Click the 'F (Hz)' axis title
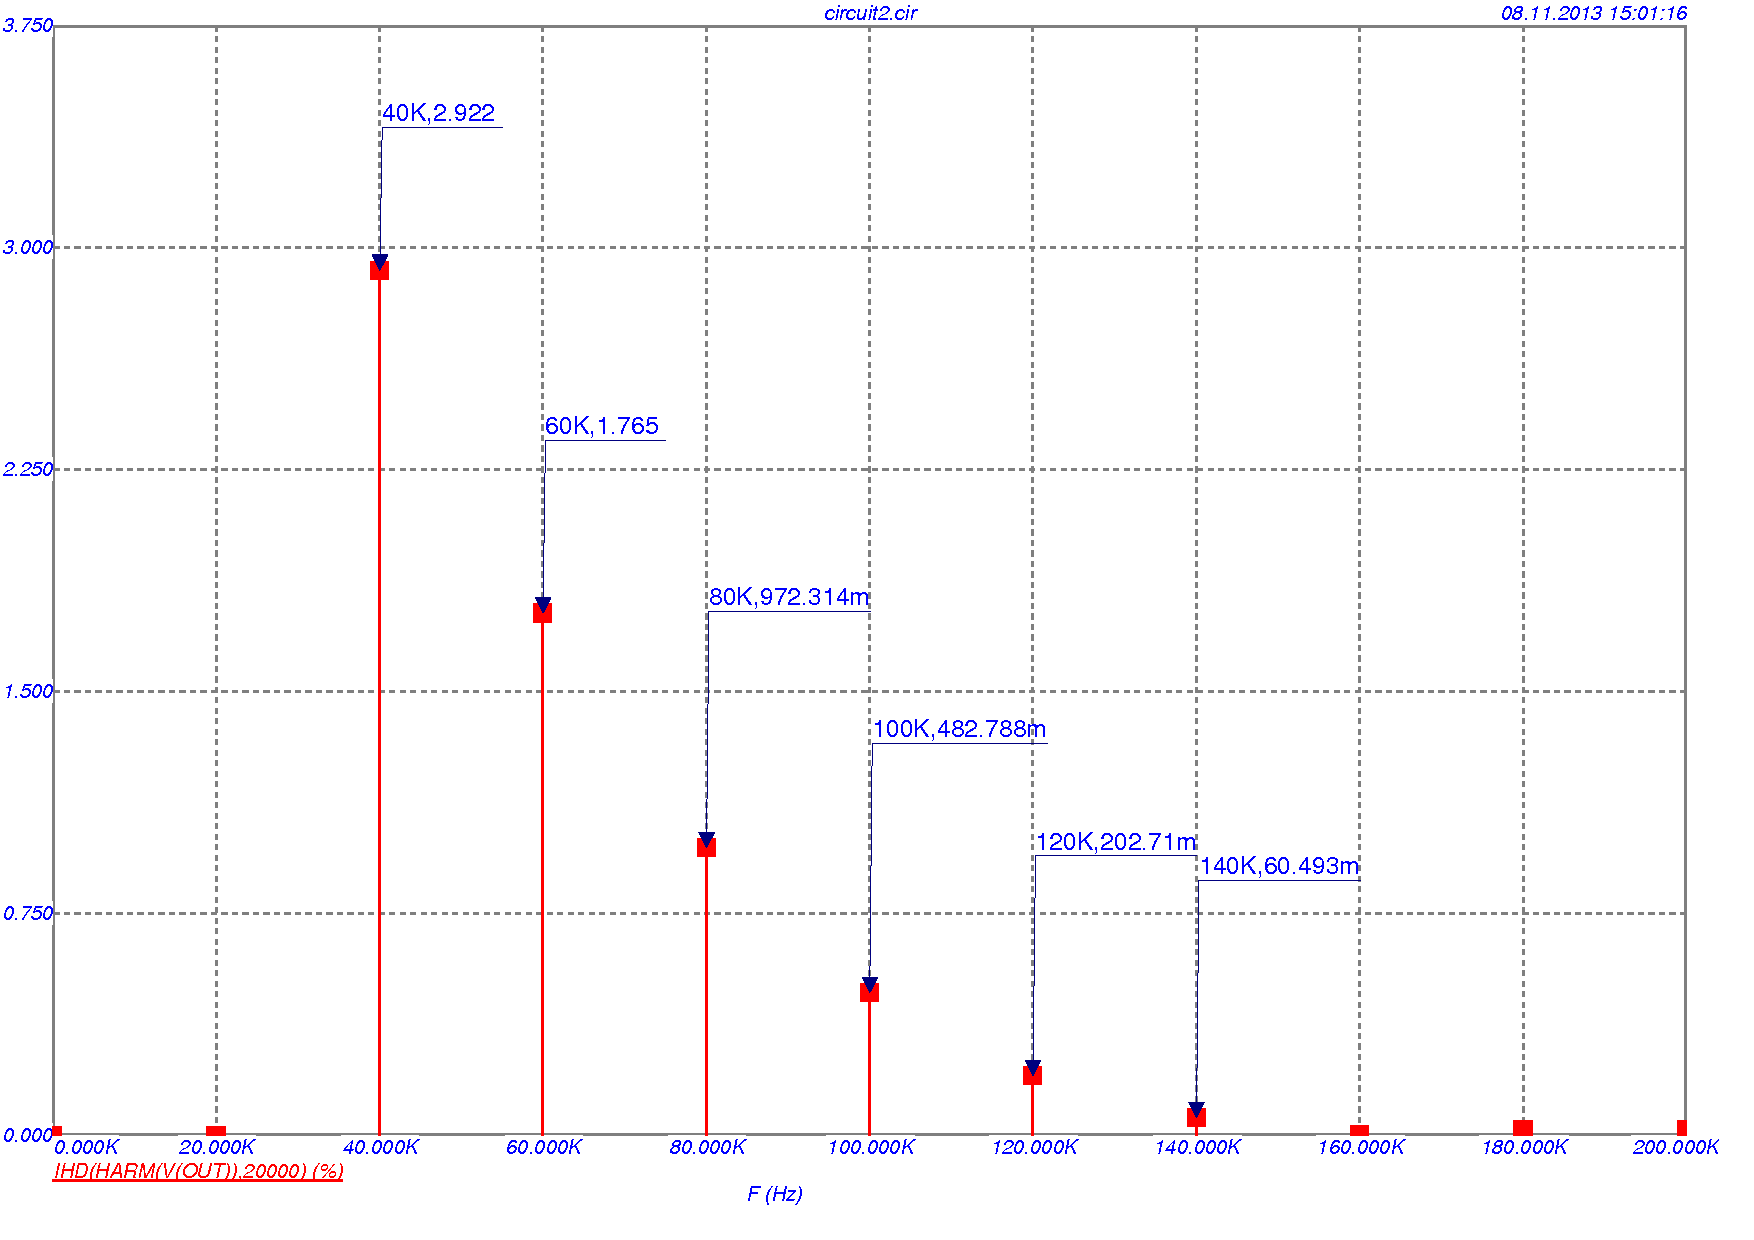 775,1194
